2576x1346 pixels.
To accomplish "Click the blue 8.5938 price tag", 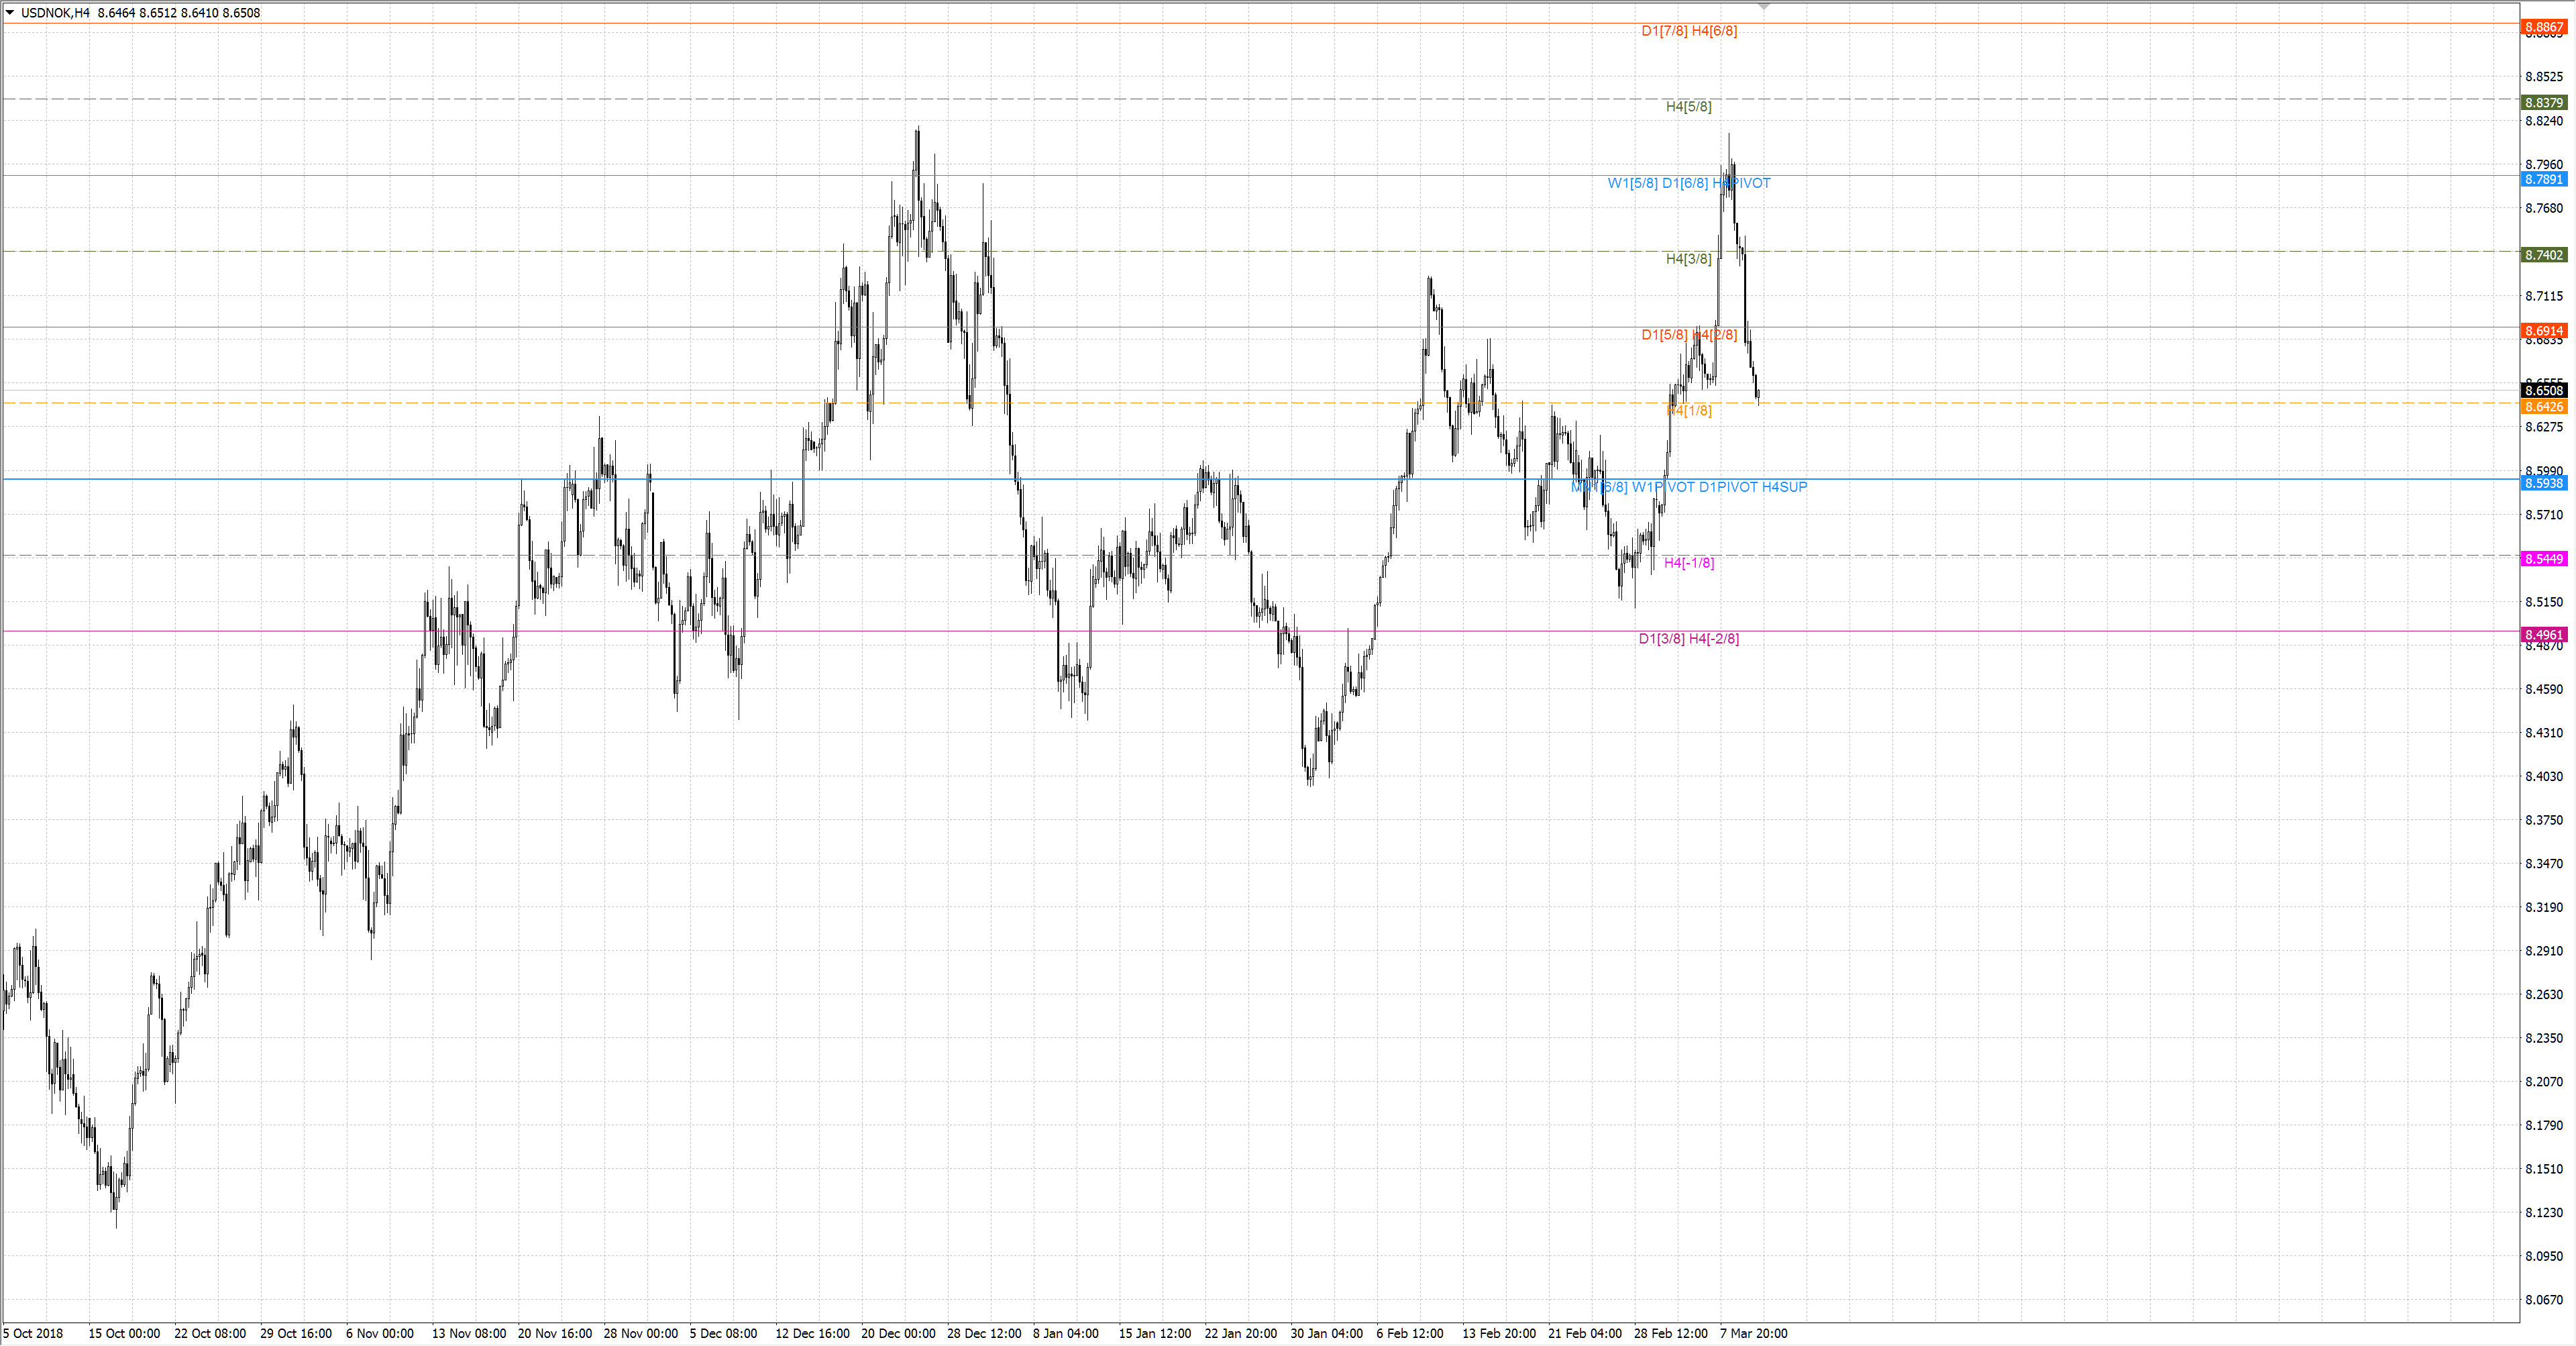I will (x=2543, y=483).
